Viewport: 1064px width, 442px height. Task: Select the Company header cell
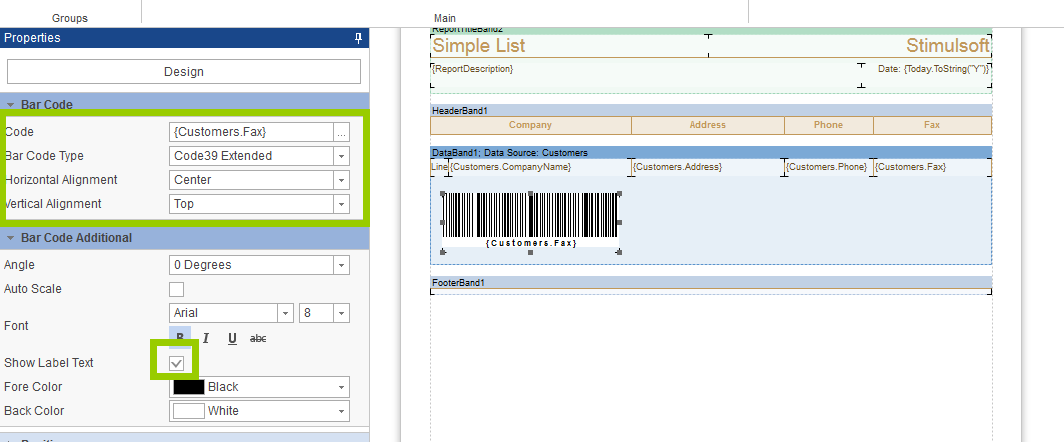point(531,125)
